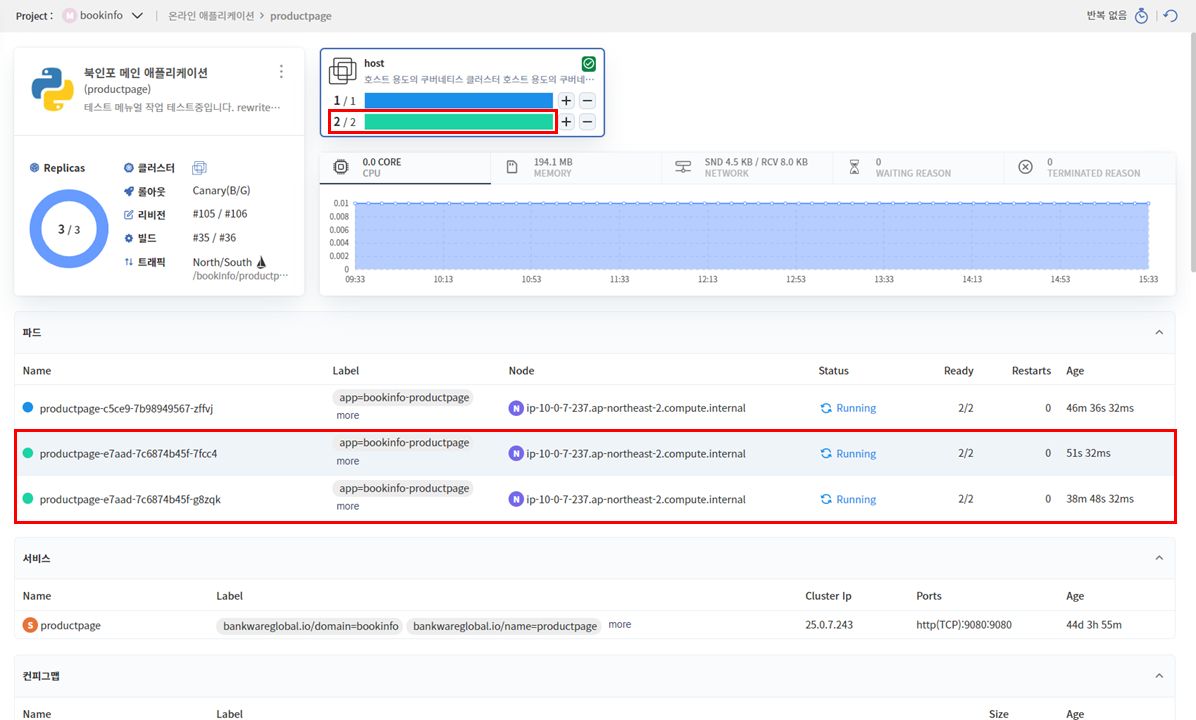Select the TERMINATED REASON tab
This screenshot has width=1196, height=720.
click(x=1090, y=168)
